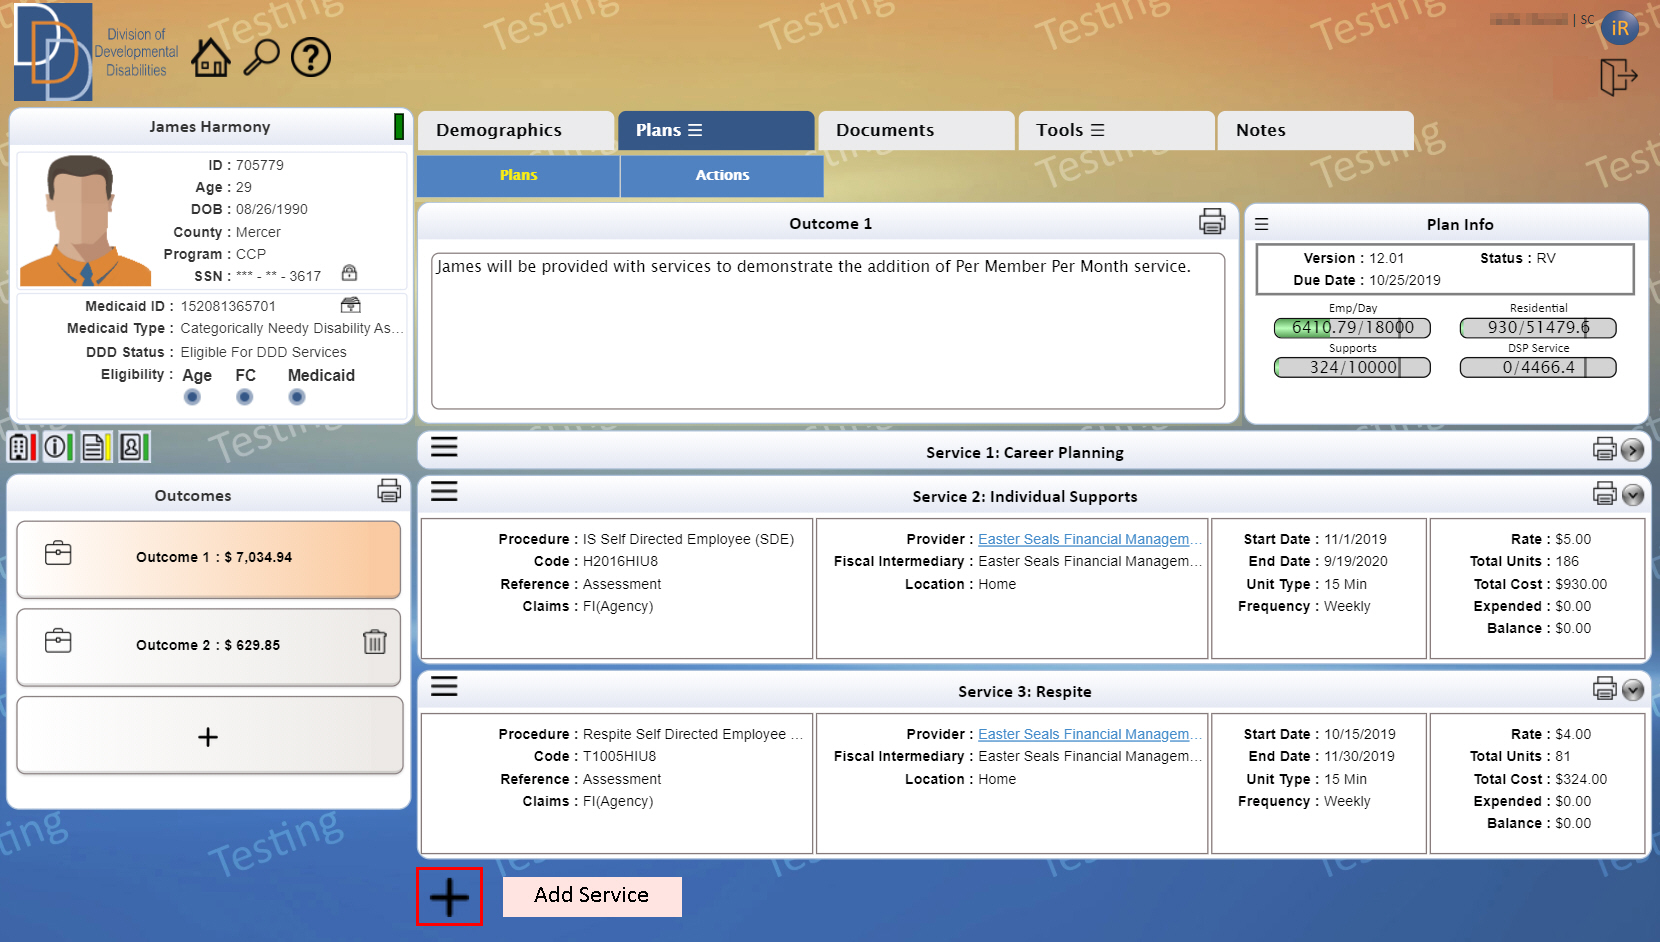Viewport: 1660px width, 942px height.
Task: Collapse Service 3 Respite section
Action: (1632, 690)
